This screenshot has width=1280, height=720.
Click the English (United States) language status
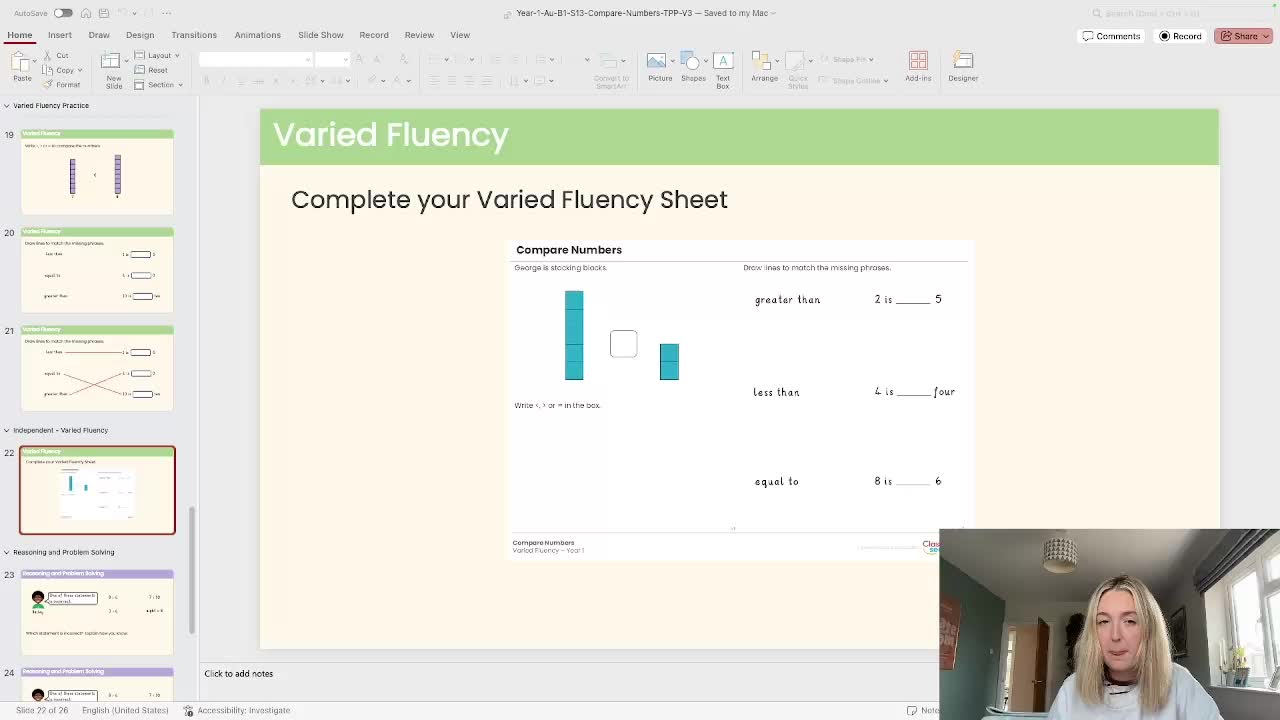point(125,710)
